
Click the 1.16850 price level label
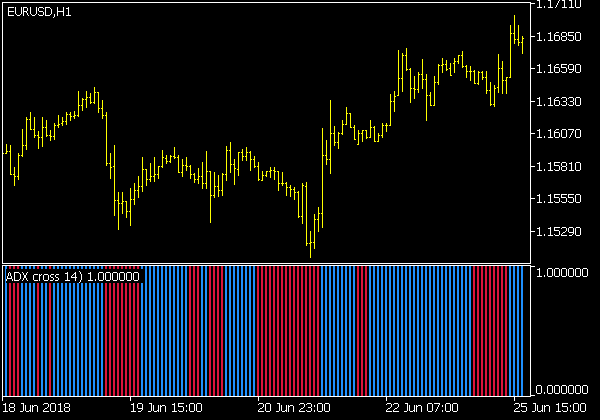[559, 37]
